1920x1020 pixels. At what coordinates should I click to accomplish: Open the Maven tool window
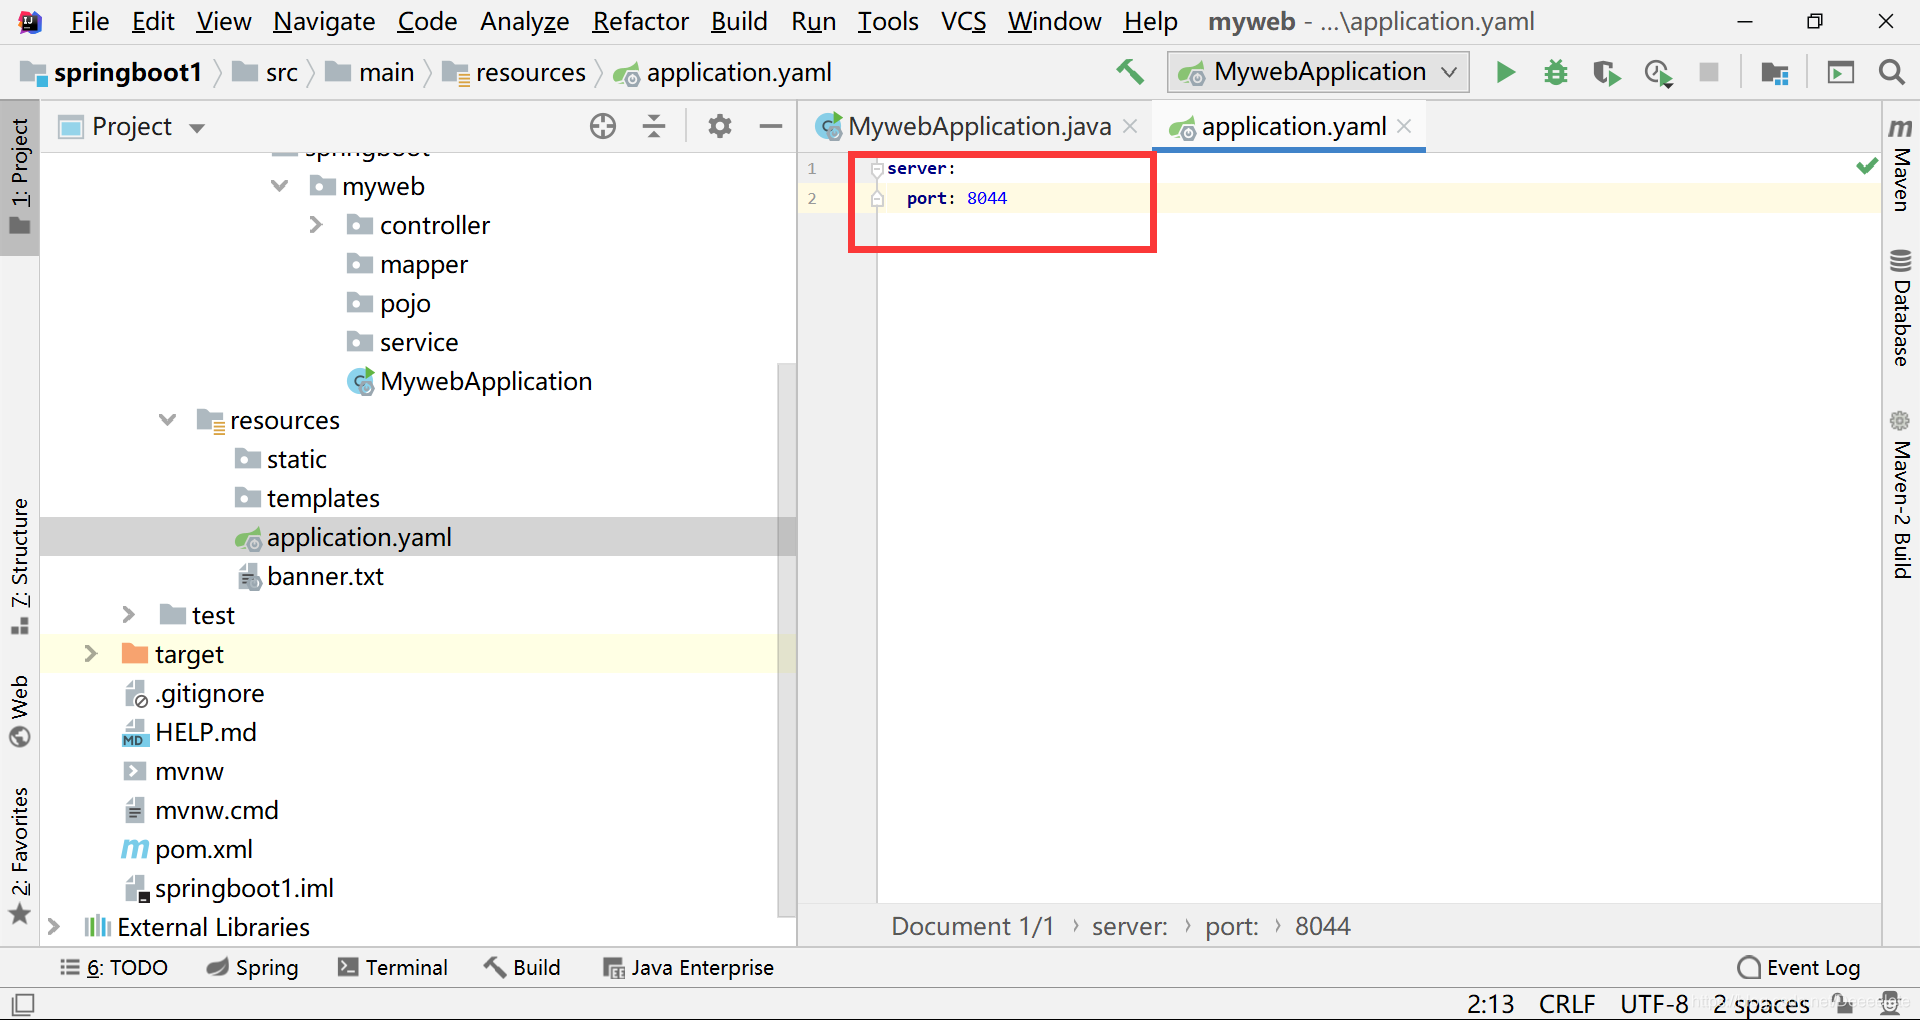click(1901, 164)
